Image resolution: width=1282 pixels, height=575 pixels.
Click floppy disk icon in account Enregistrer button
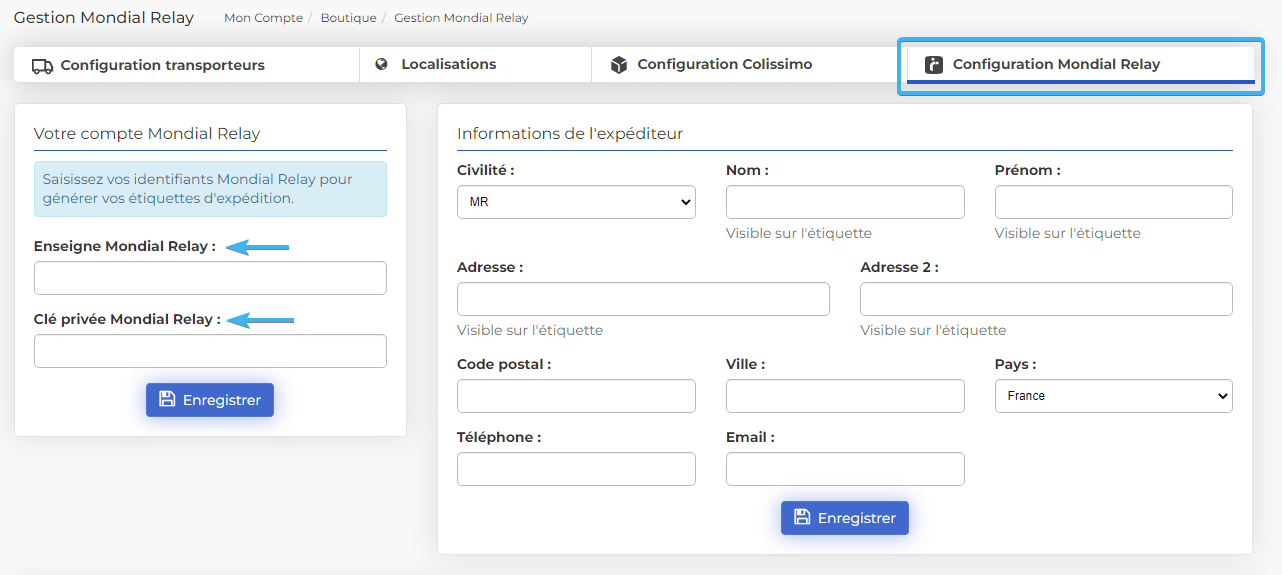click(167, 399)
